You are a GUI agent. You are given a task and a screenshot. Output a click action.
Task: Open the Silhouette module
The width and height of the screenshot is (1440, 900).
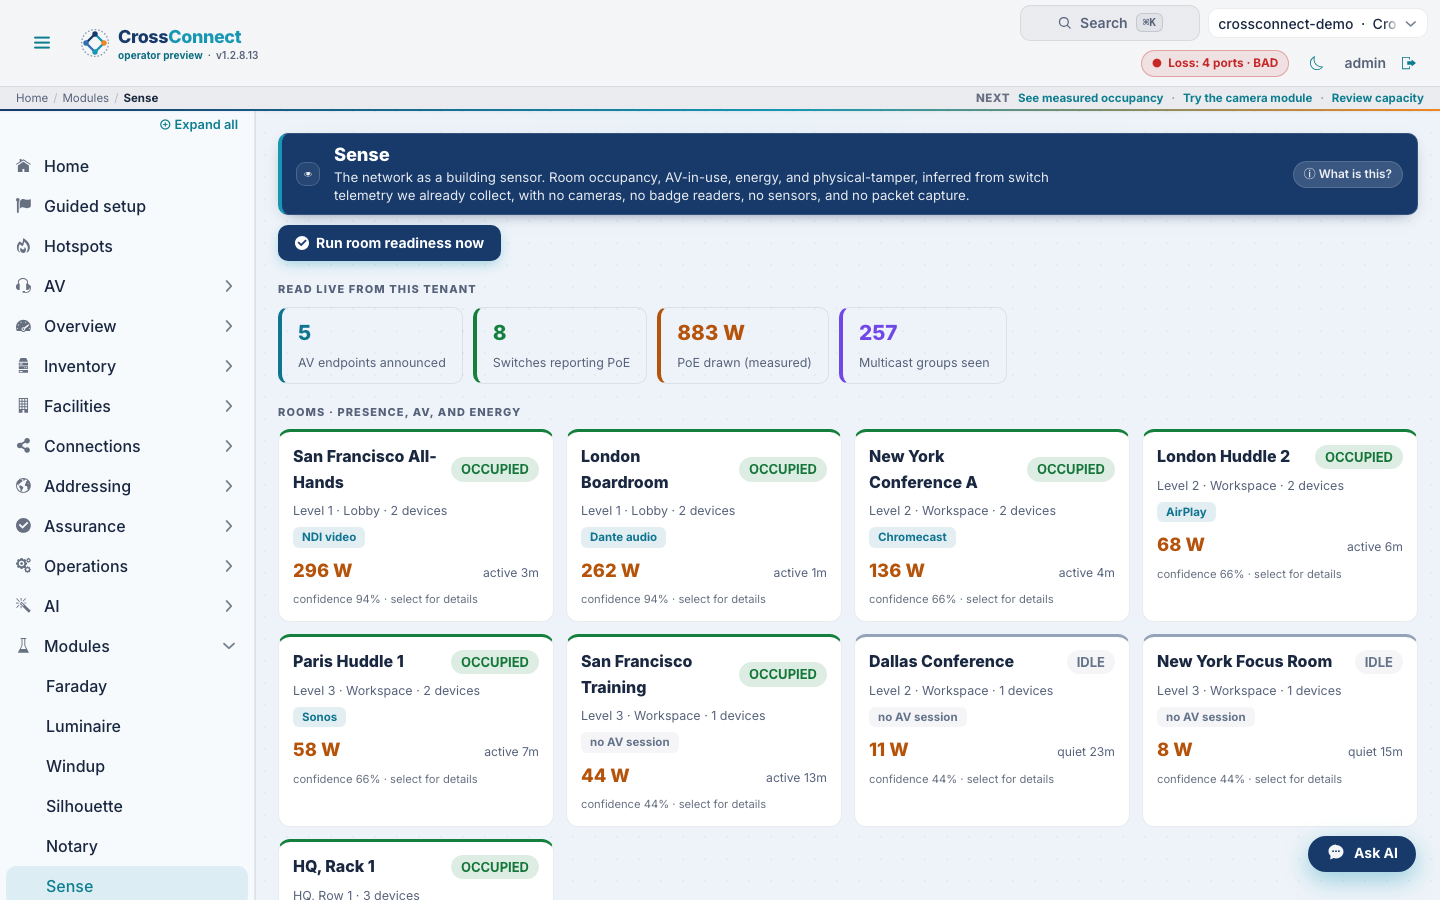point(127,806)
